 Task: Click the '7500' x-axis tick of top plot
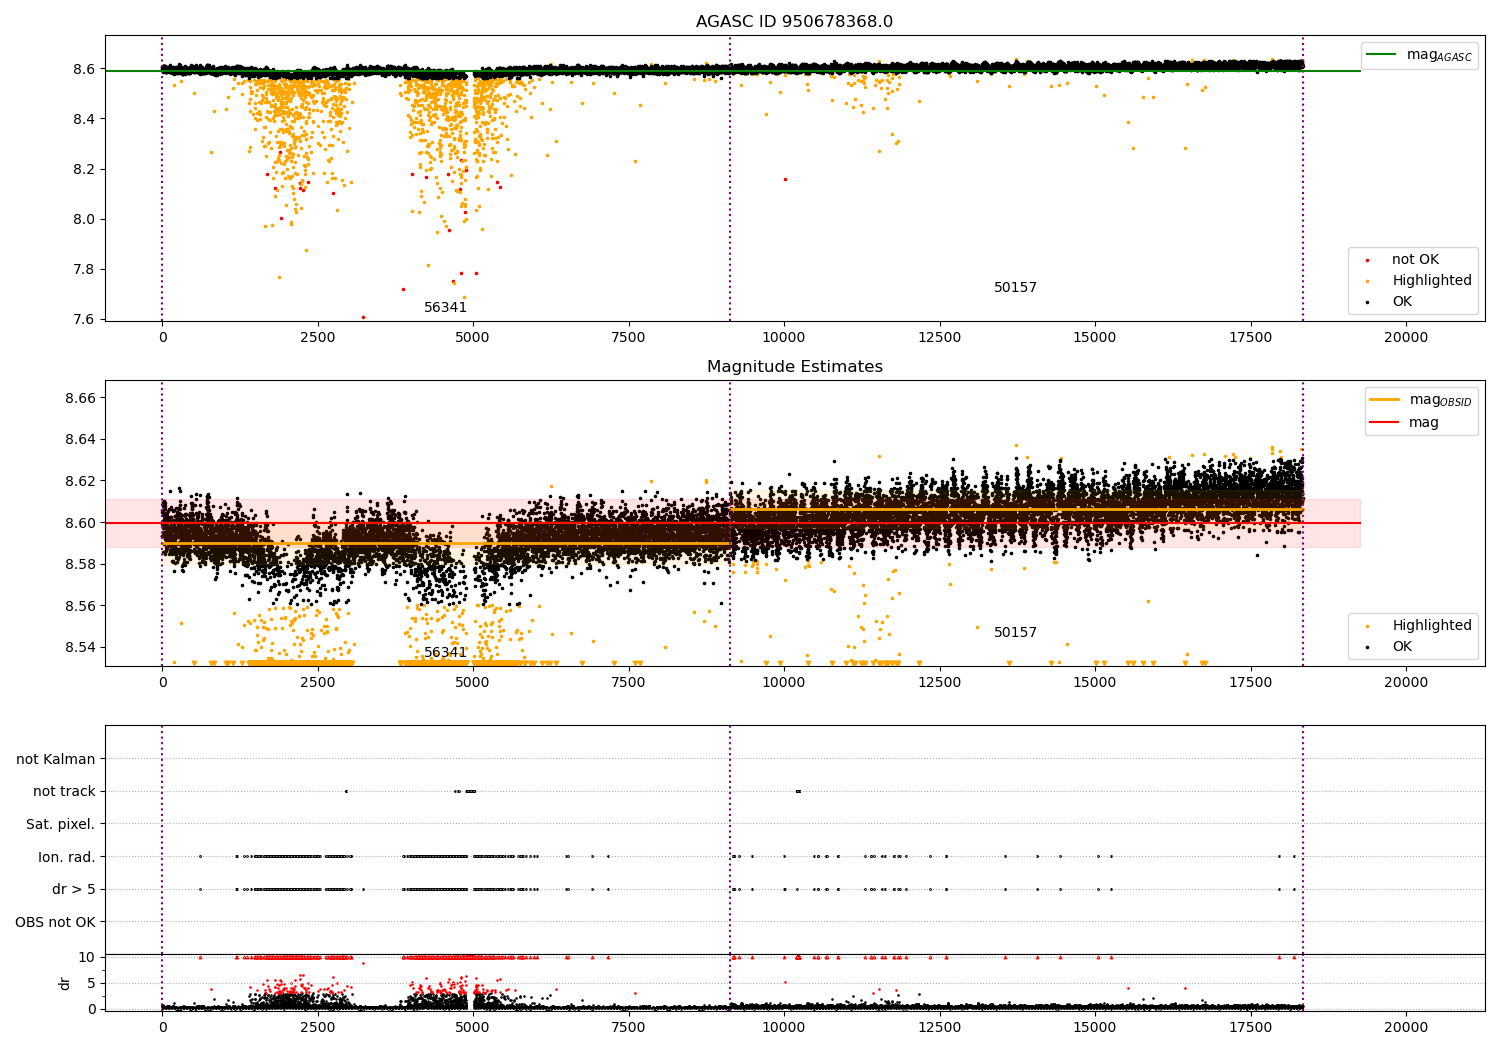click(629, 338)
